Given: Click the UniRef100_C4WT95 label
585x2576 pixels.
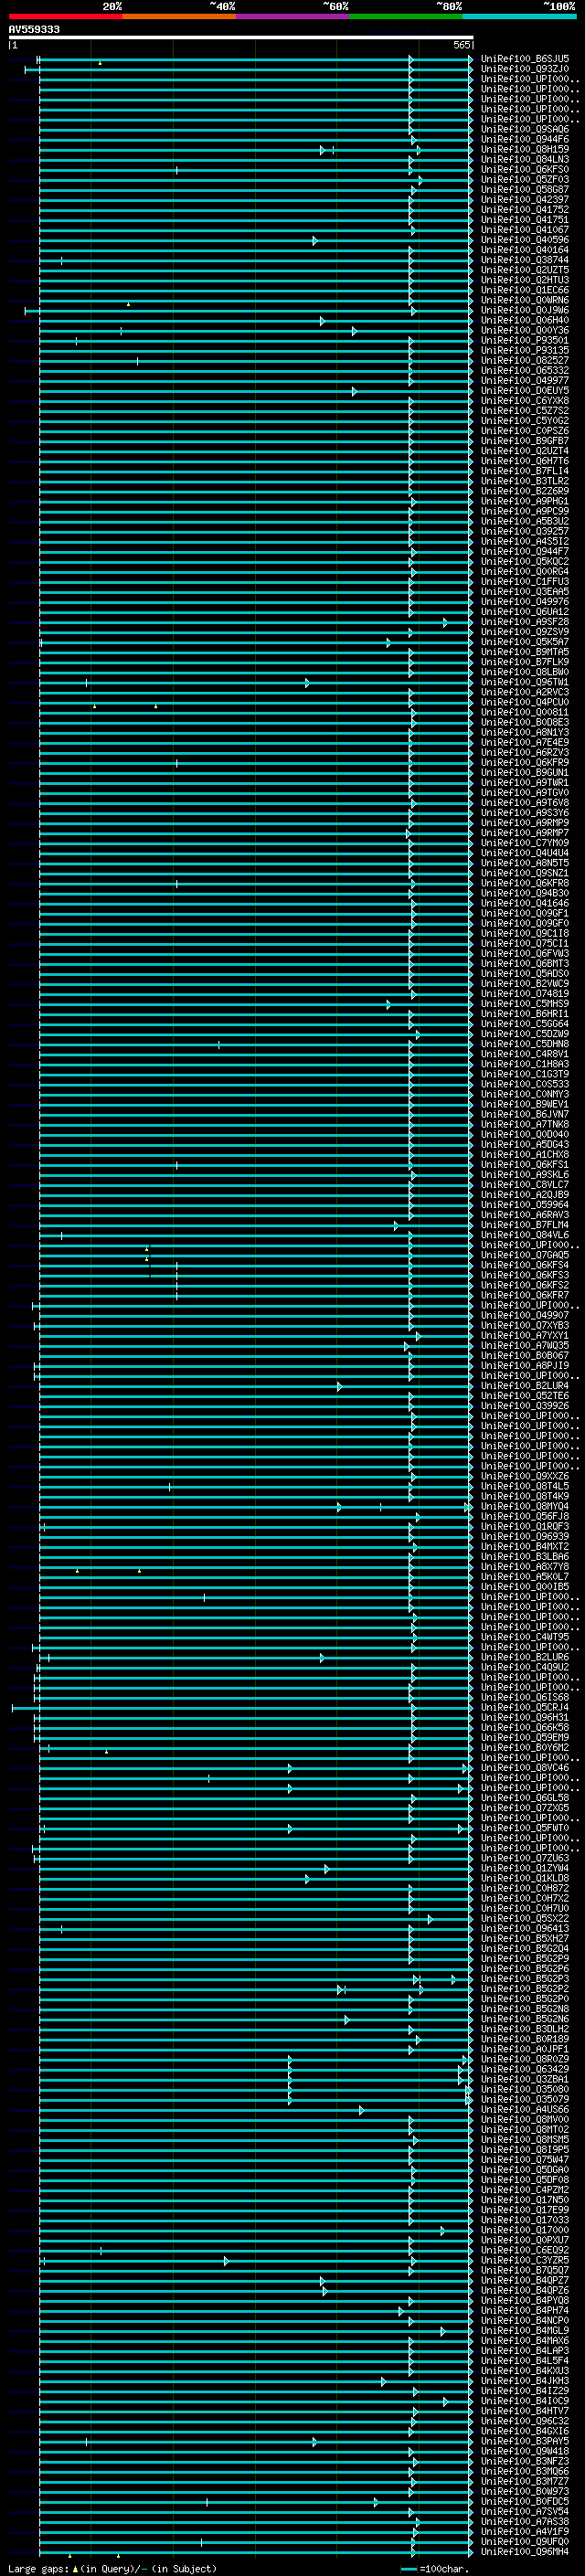Looking at the screenshot, I should coord(525,1637).
